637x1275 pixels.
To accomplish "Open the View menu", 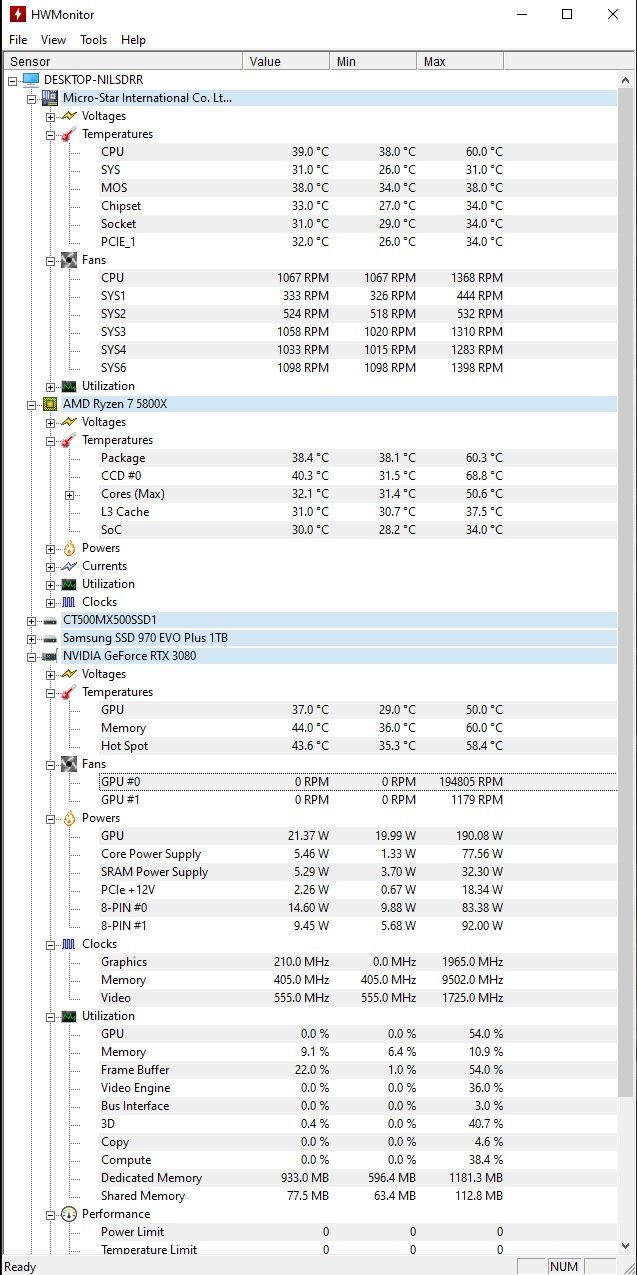I will point(53,40).
